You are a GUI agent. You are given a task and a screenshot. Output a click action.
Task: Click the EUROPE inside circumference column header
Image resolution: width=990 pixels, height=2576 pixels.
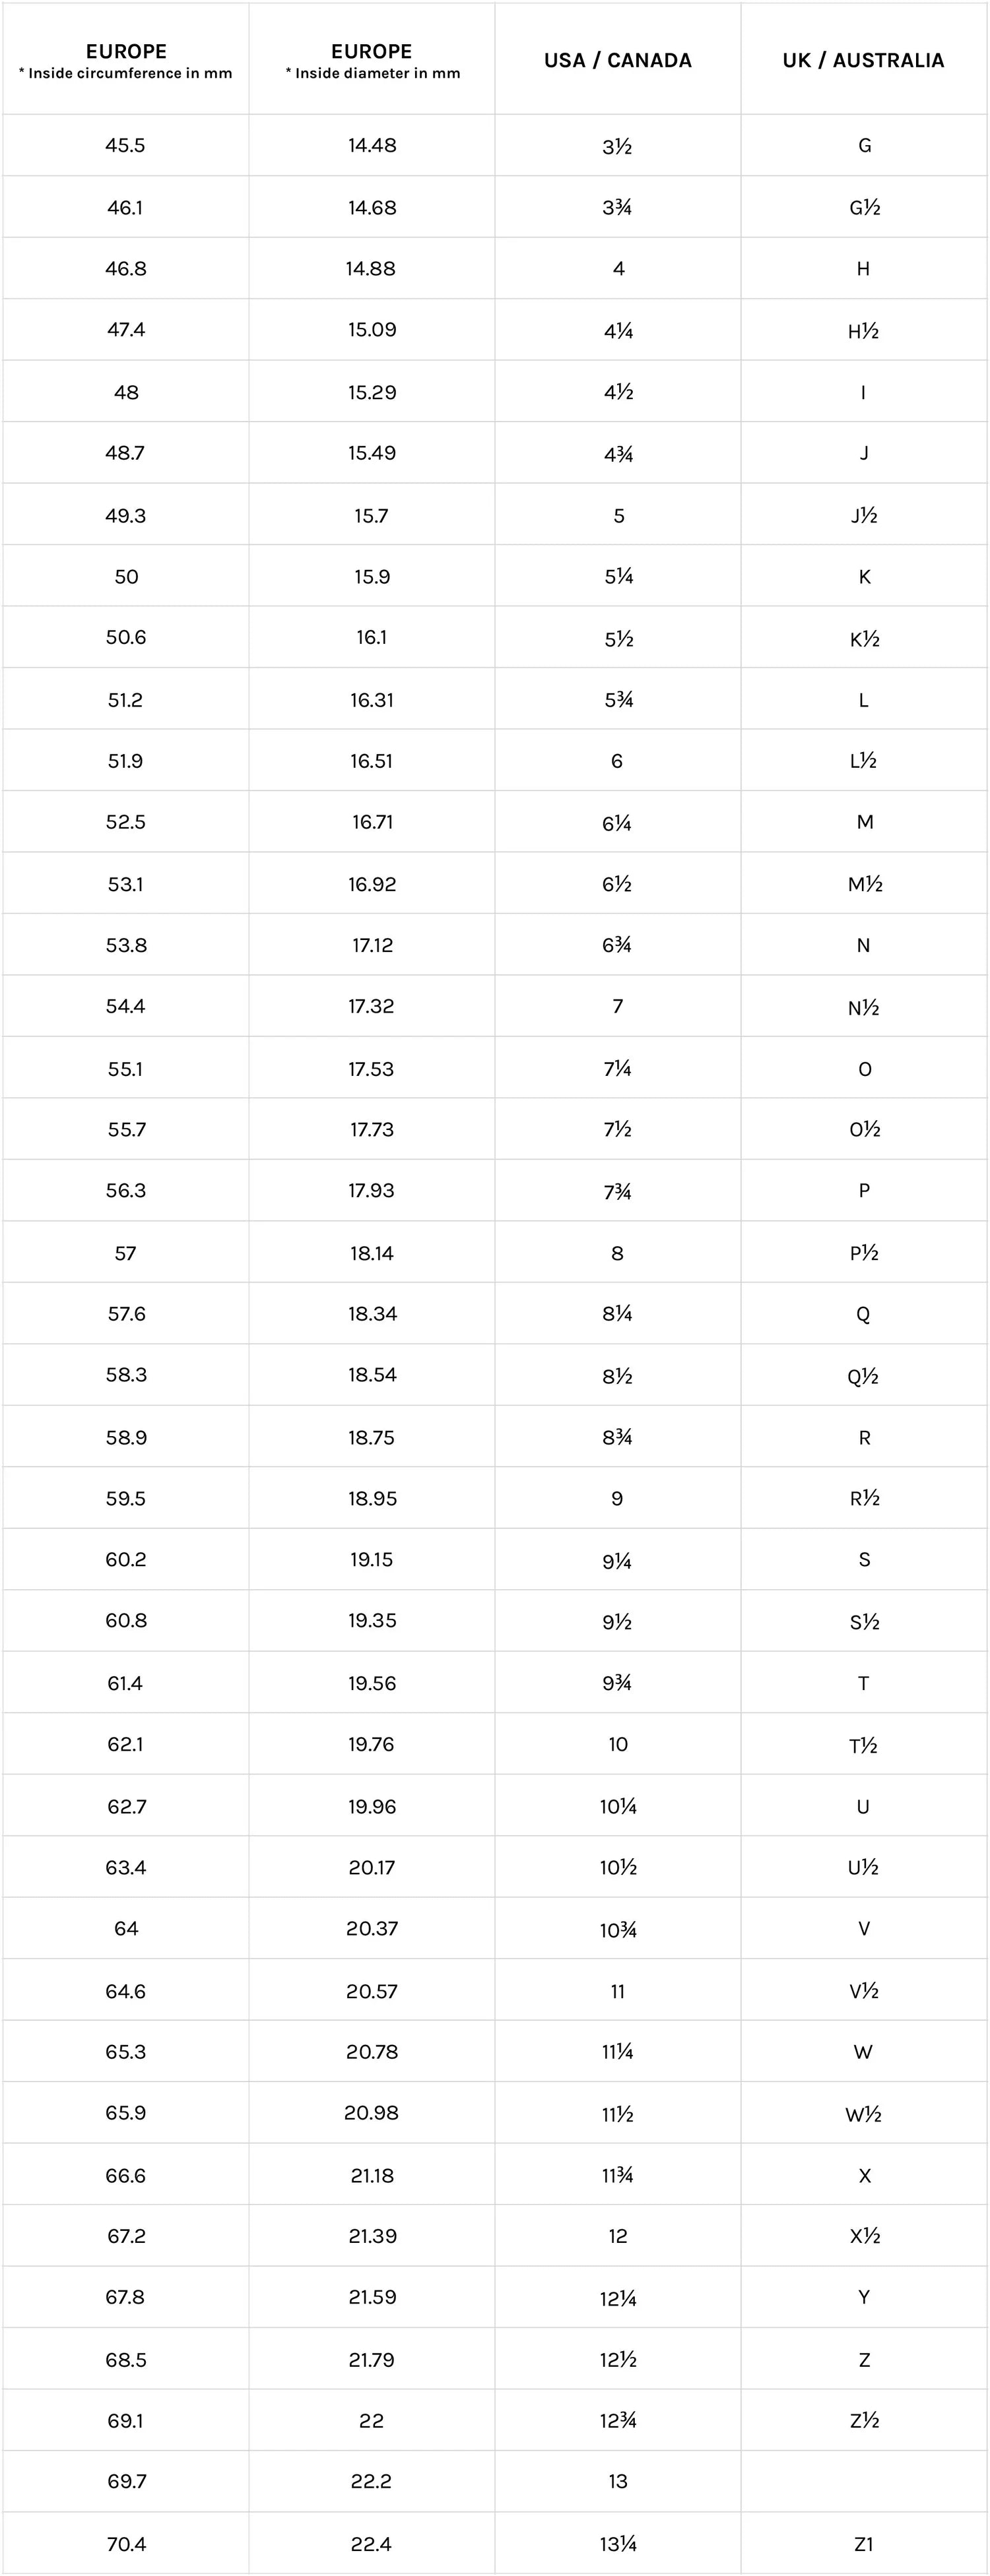pyautogui.click(x=126, y=60)
